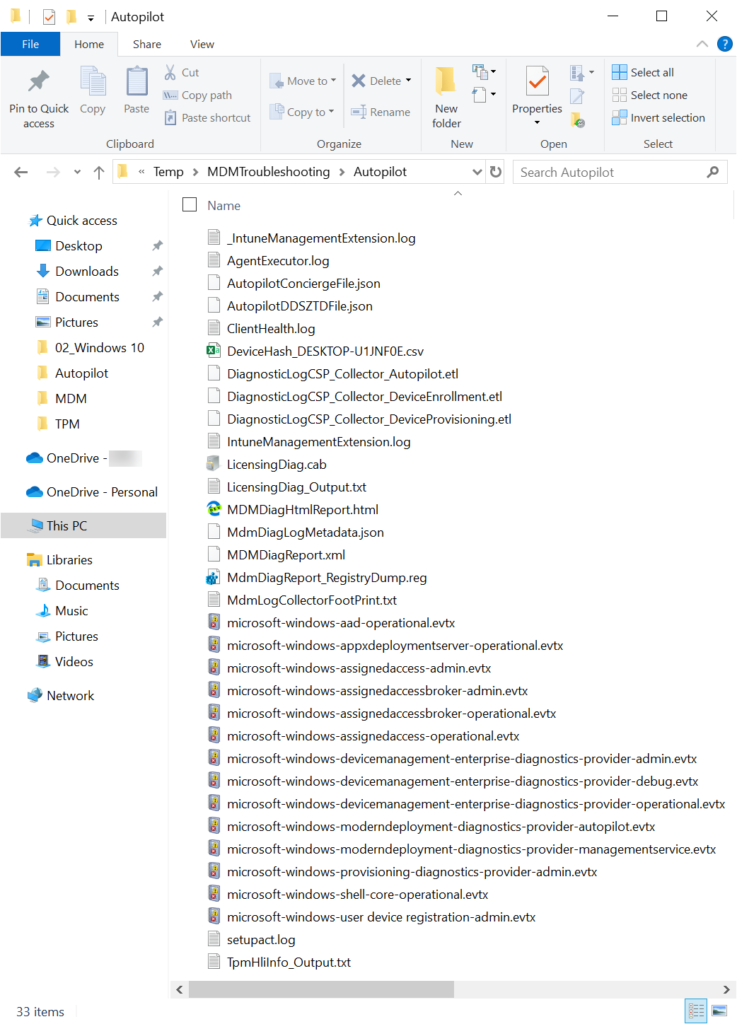Open the Quick Access Toolbar customize dropdown
This screenshot has height=1024, width=737.
(91, 18)
